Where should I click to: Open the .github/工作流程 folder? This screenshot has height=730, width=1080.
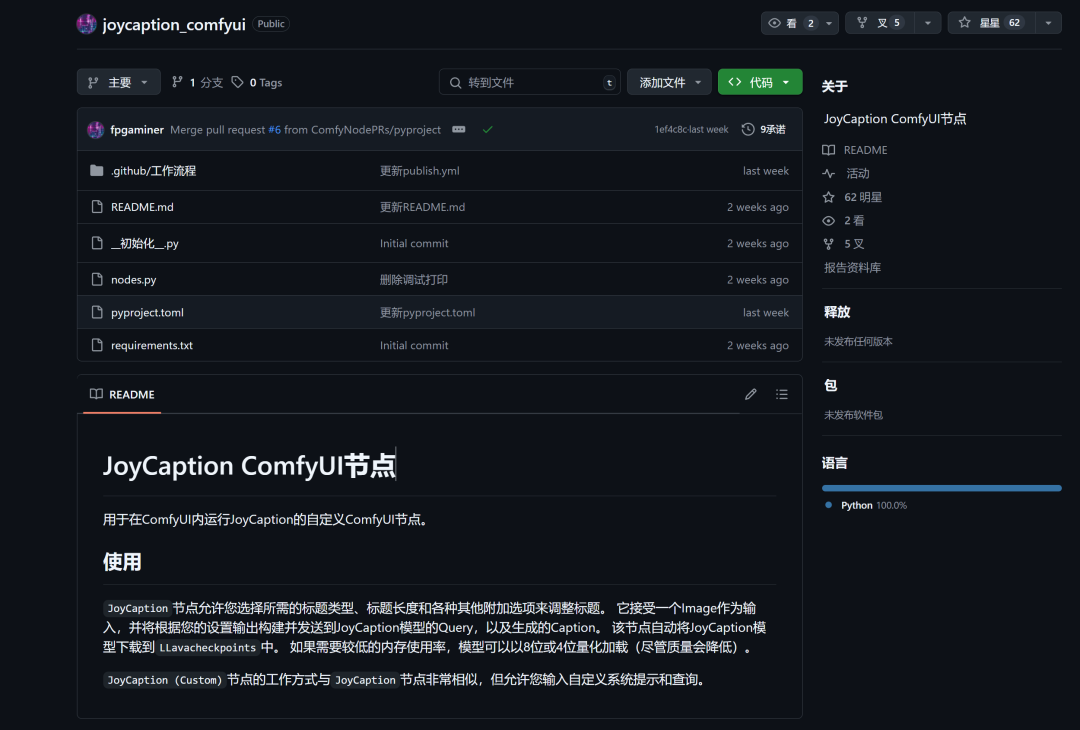pos(153,171)
